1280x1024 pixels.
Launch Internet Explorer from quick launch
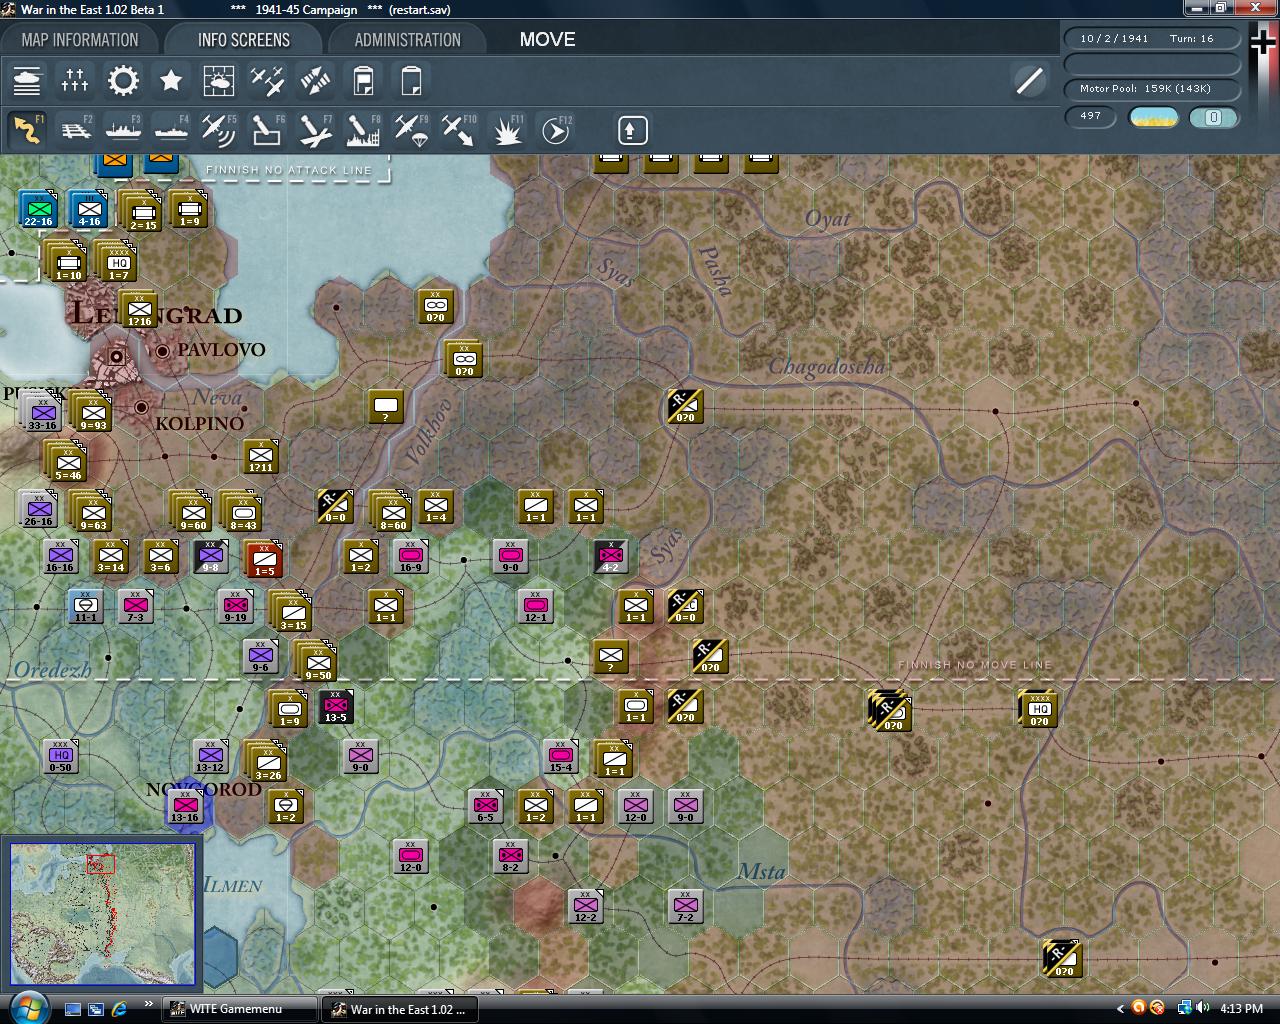[x=119, y=1009]
